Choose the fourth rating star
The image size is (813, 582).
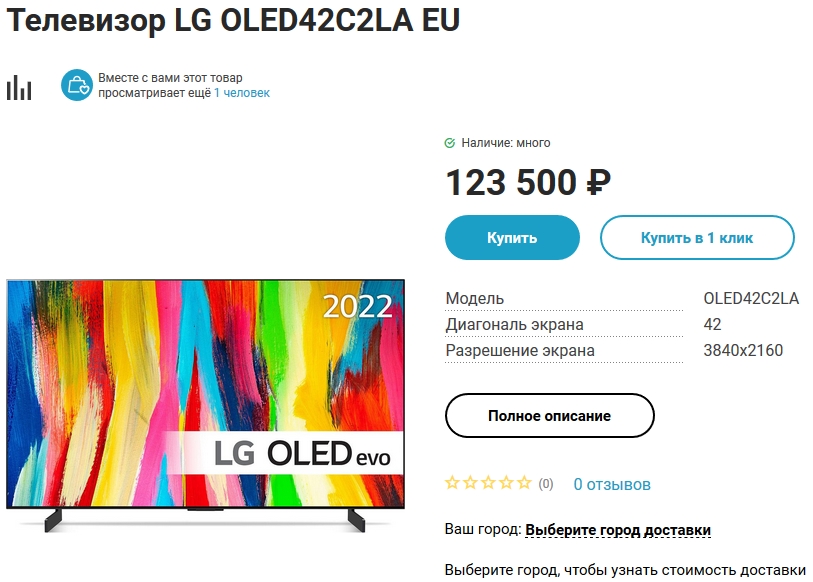pos(506,484)
